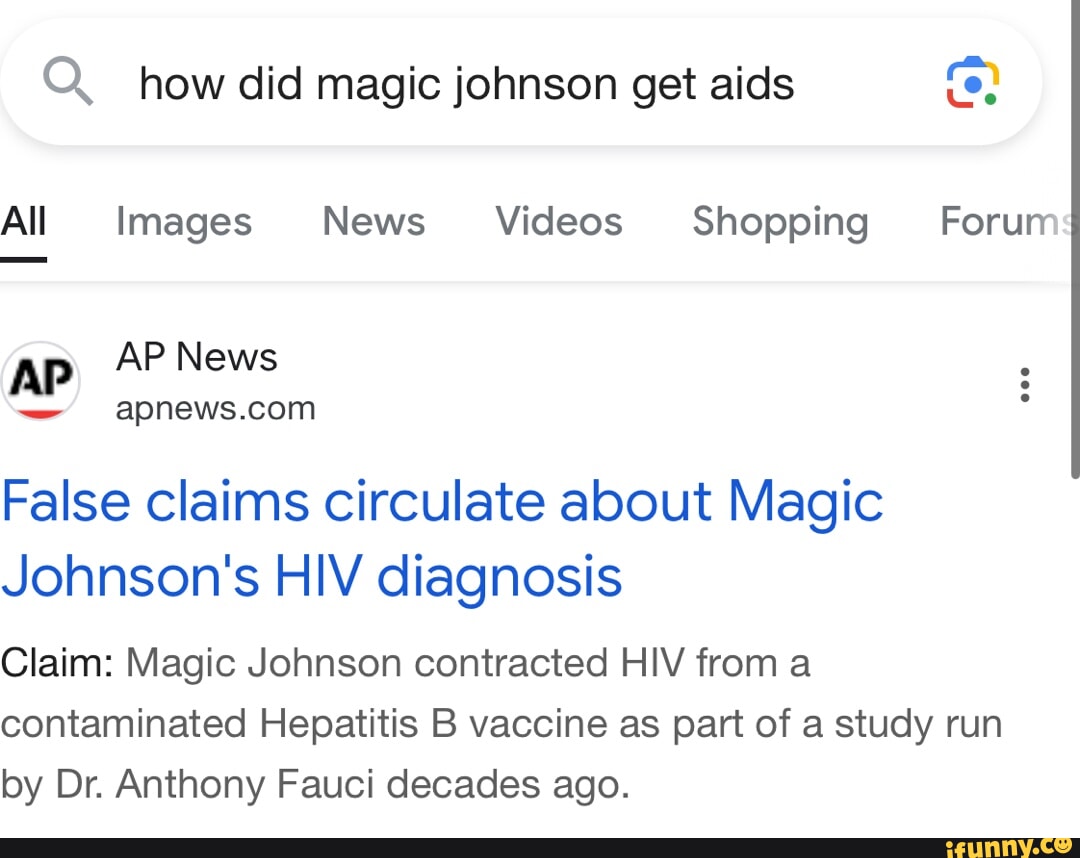The height and width of the screenshot is (858, 1080).
Task: Click the Johnson's HIV diagnosis headline line
Action: click(312, 577)
